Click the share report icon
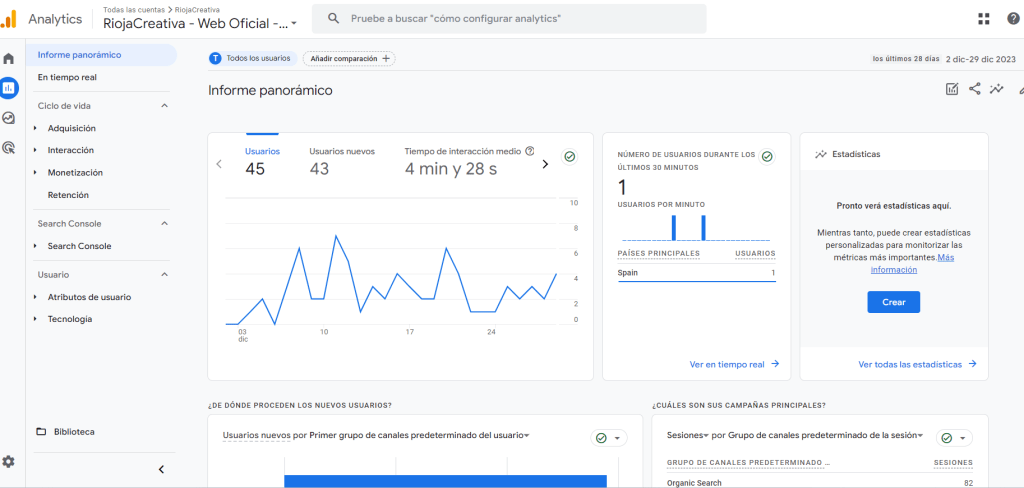Viewport: 1024px width, 488px height. coord(974,89)
